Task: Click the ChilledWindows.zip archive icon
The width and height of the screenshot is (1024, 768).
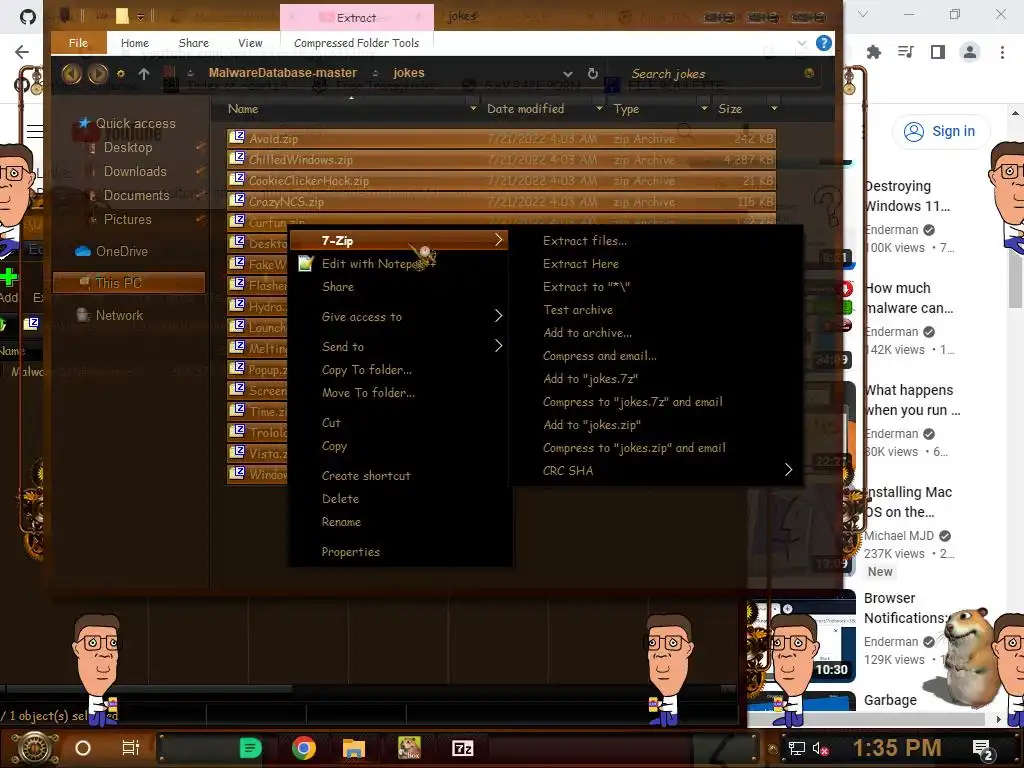Action: (x=236, y=158)
